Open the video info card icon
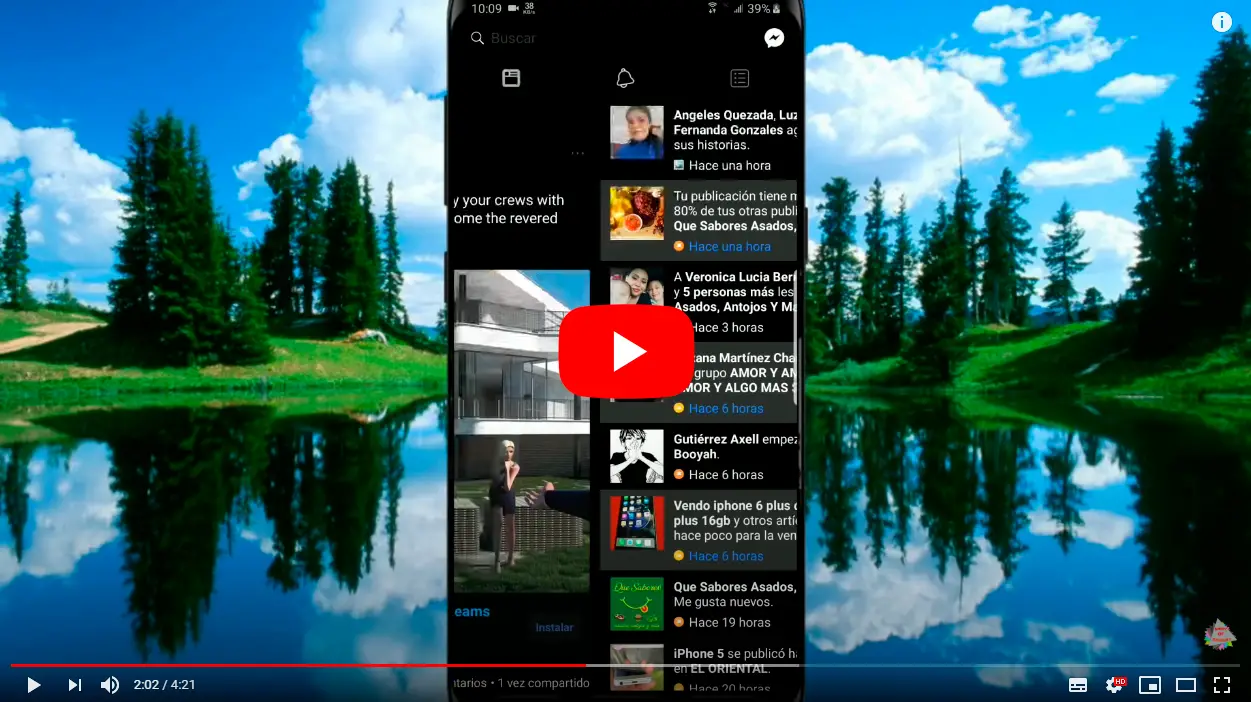The height and width of the screenshot is (702, 1251). (x=1222, y=22)
